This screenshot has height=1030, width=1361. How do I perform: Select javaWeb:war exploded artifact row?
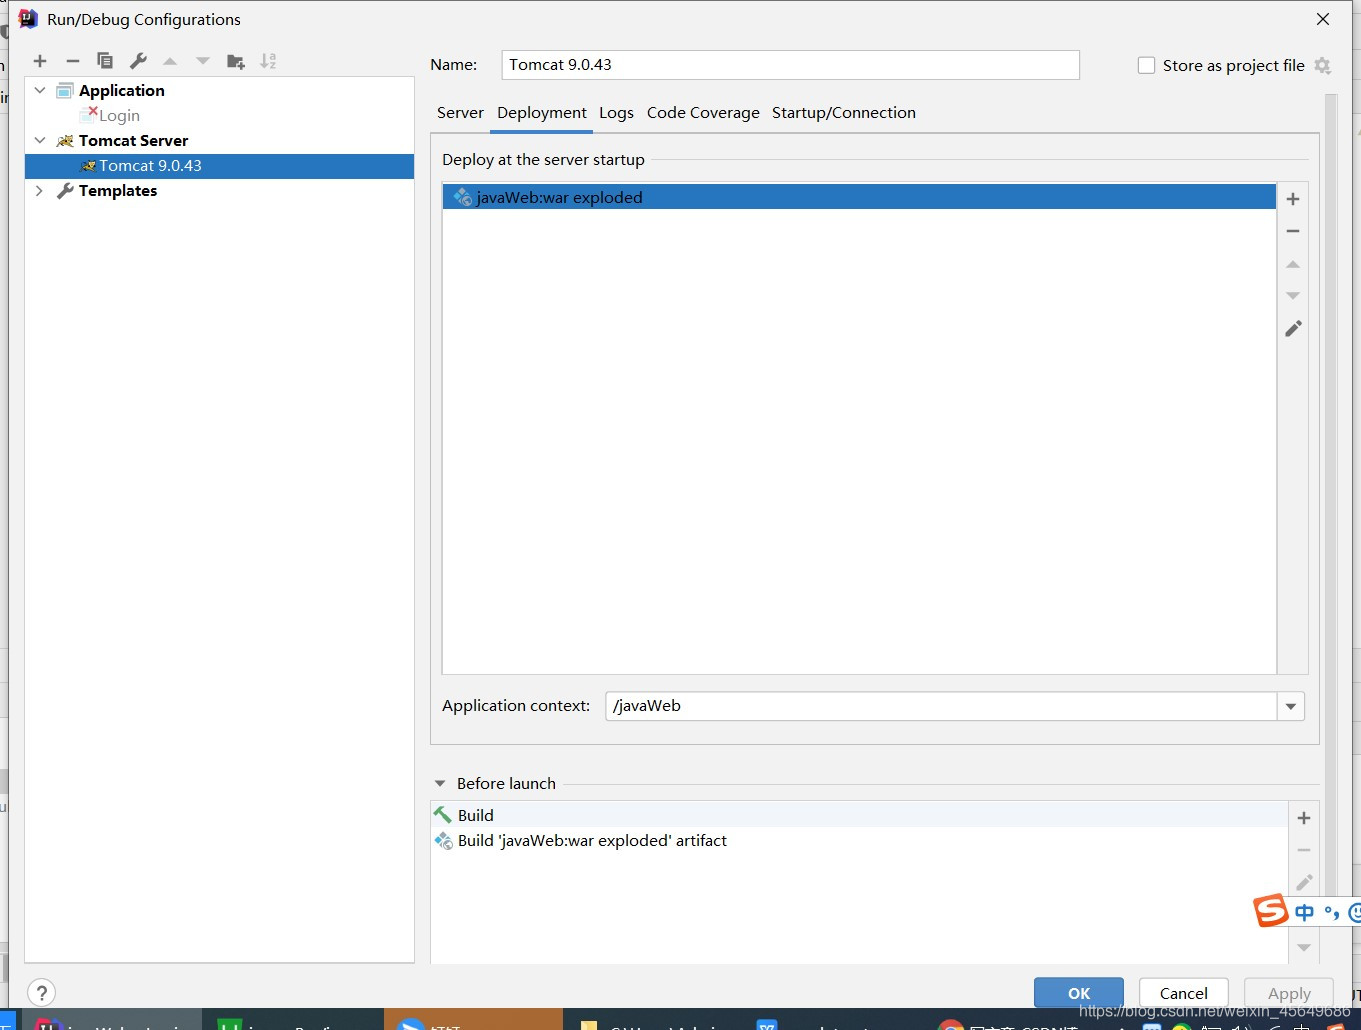click(x=859, y=197)
